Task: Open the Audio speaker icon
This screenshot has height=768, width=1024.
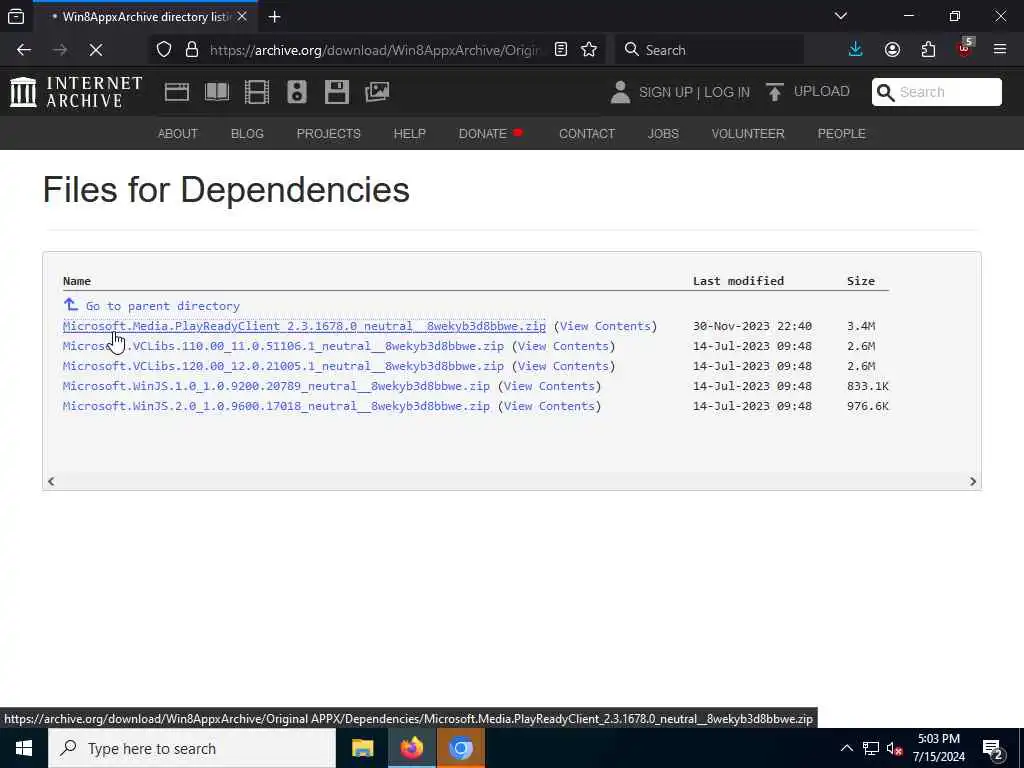Action: pos(296,92)
